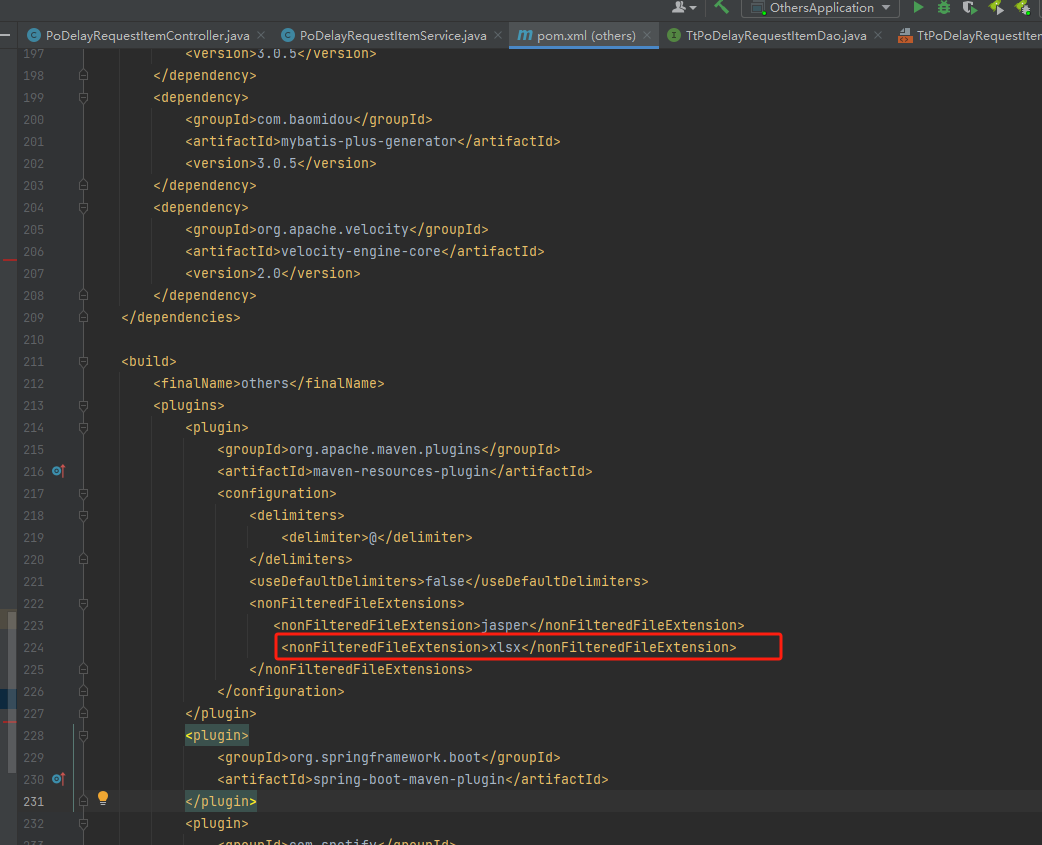Close the TtPoDelayRequestItemDao.java tab
Screen dimensions: 1042x845
pyautogui.click(x=878, y=35)
